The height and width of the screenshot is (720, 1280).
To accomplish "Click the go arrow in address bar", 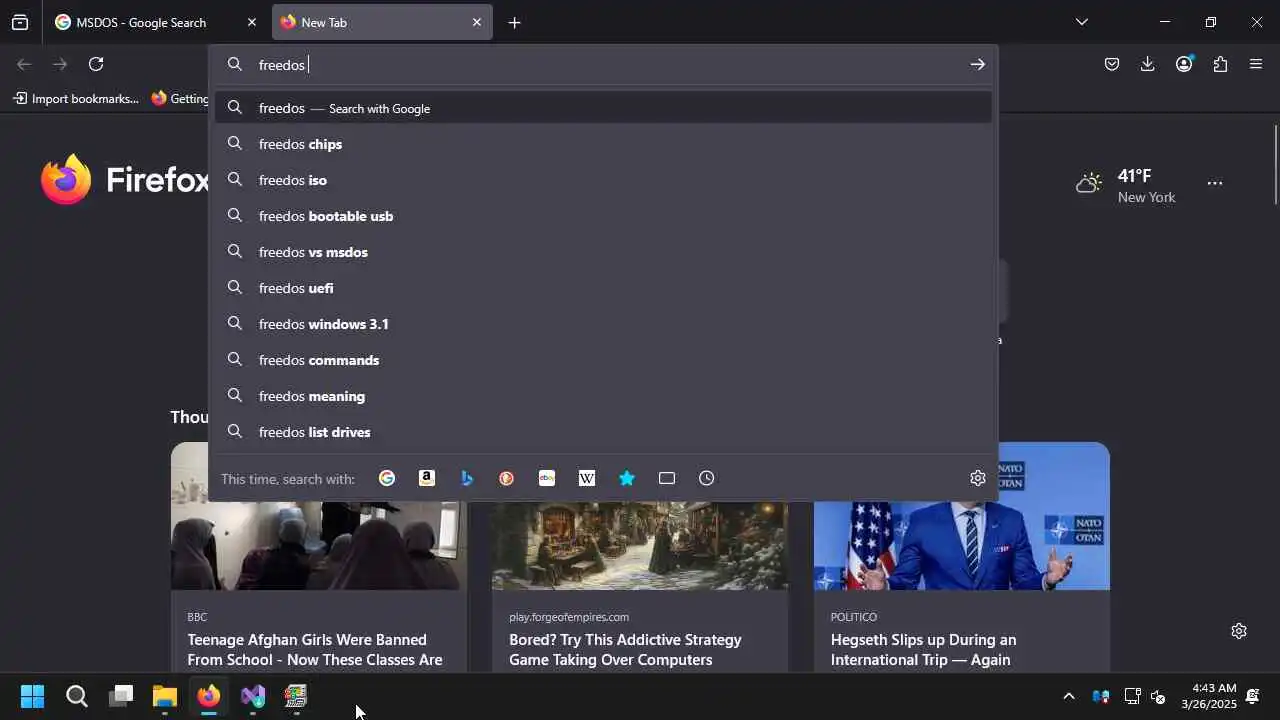I will [x=977, y=64].
